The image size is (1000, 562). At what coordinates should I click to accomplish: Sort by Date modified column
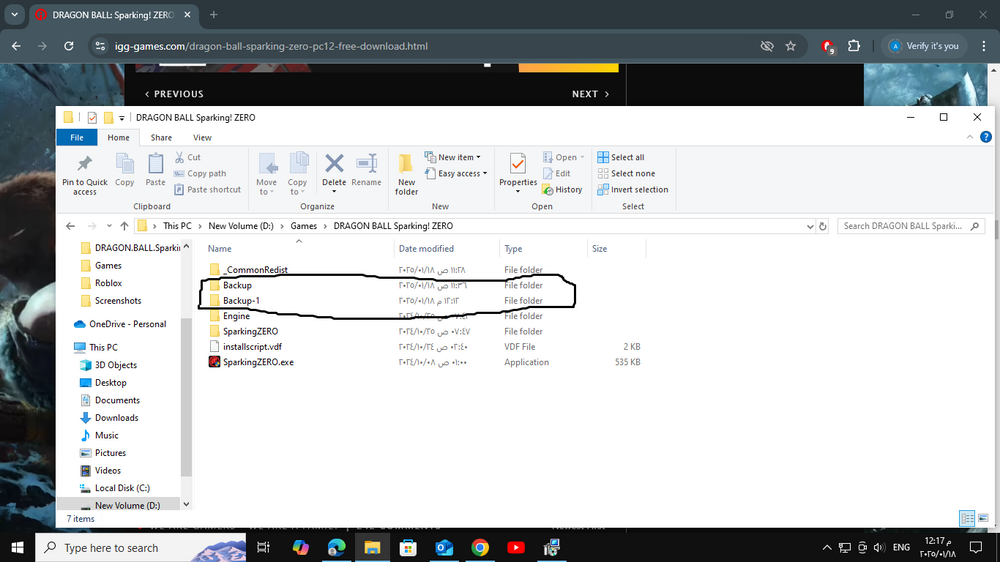pos(426,249)
